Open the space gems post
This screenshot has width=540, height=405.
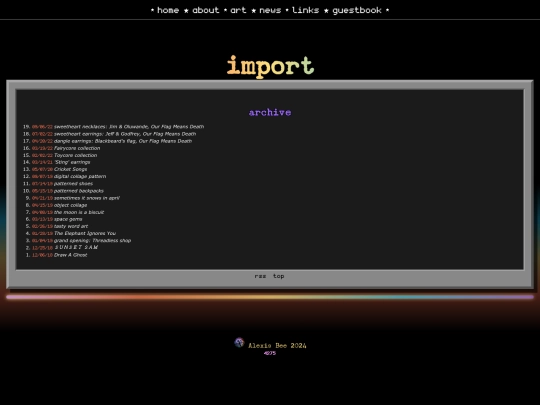coord(68,219)
